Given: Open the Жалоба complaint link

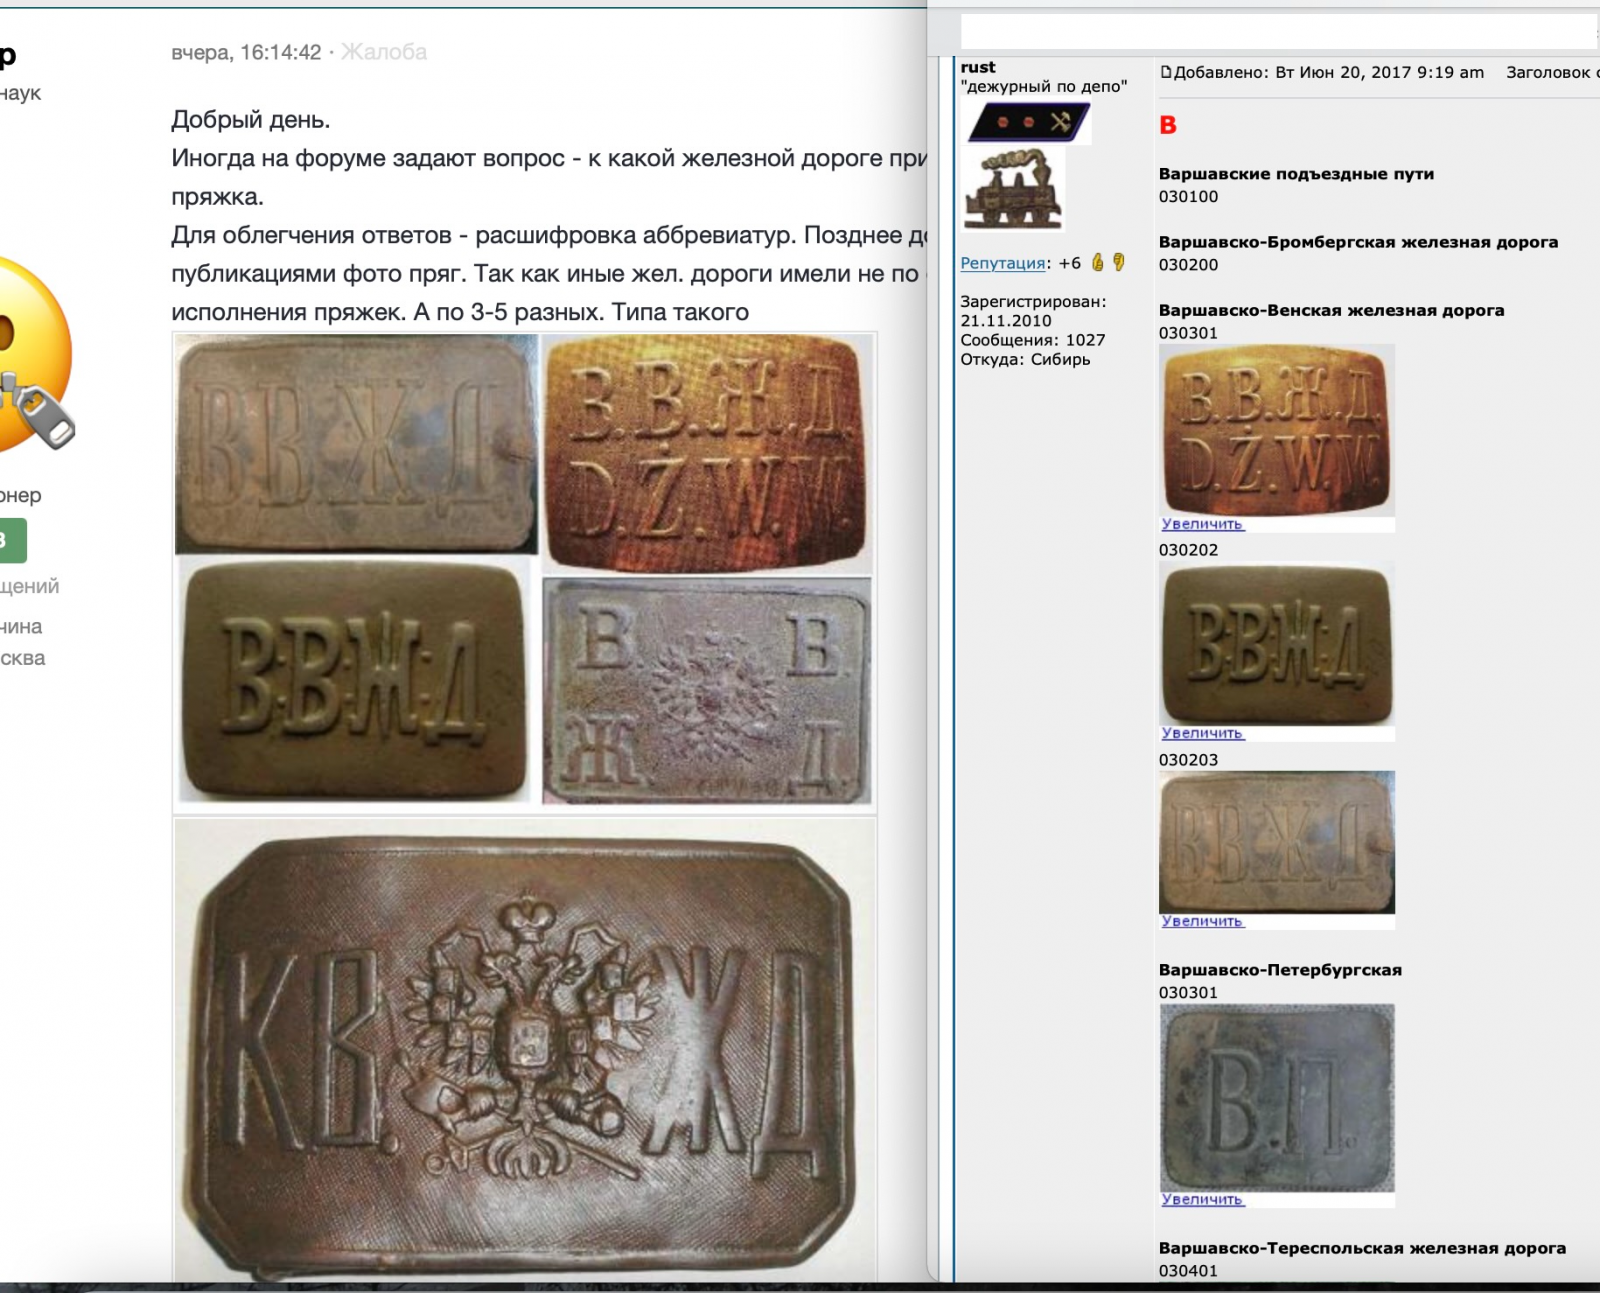Looking at the screenshot, I should coord(384,52).
